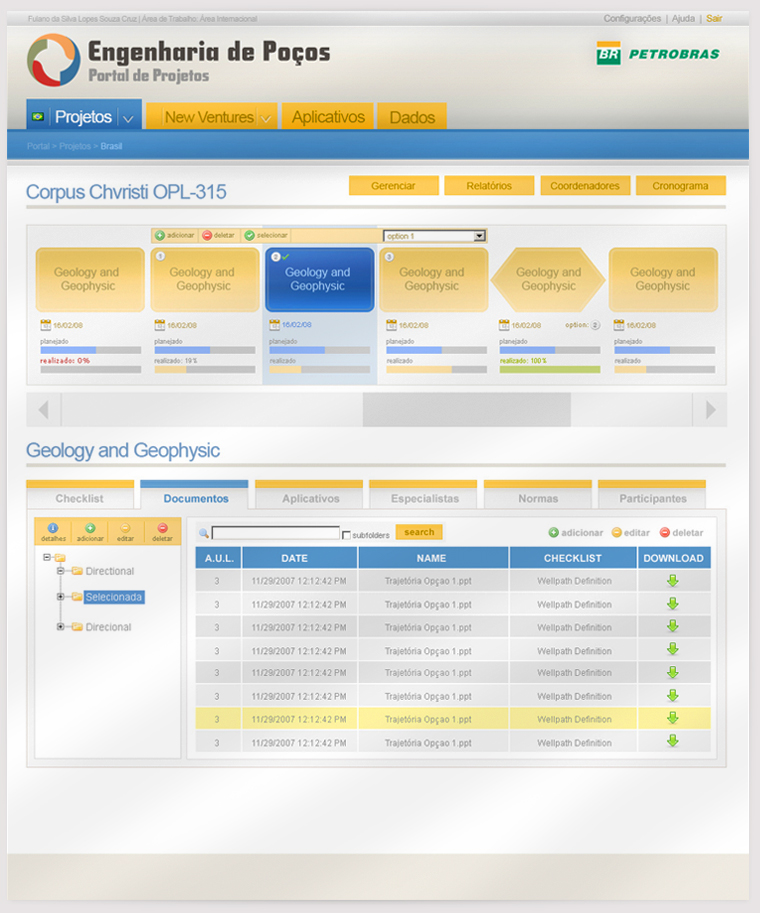This screenshot has width=760, height=913.
Task: Click the Petrobras BR logo
Action: click(x=608, y=53)
